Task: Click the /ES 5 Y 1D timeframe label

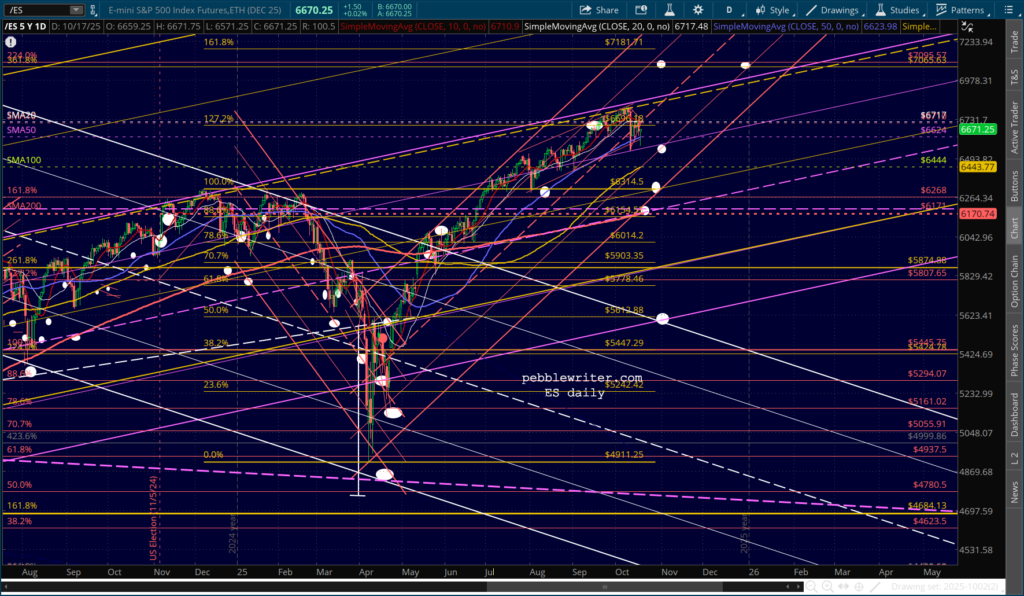Action: click(x=25, y=27)
